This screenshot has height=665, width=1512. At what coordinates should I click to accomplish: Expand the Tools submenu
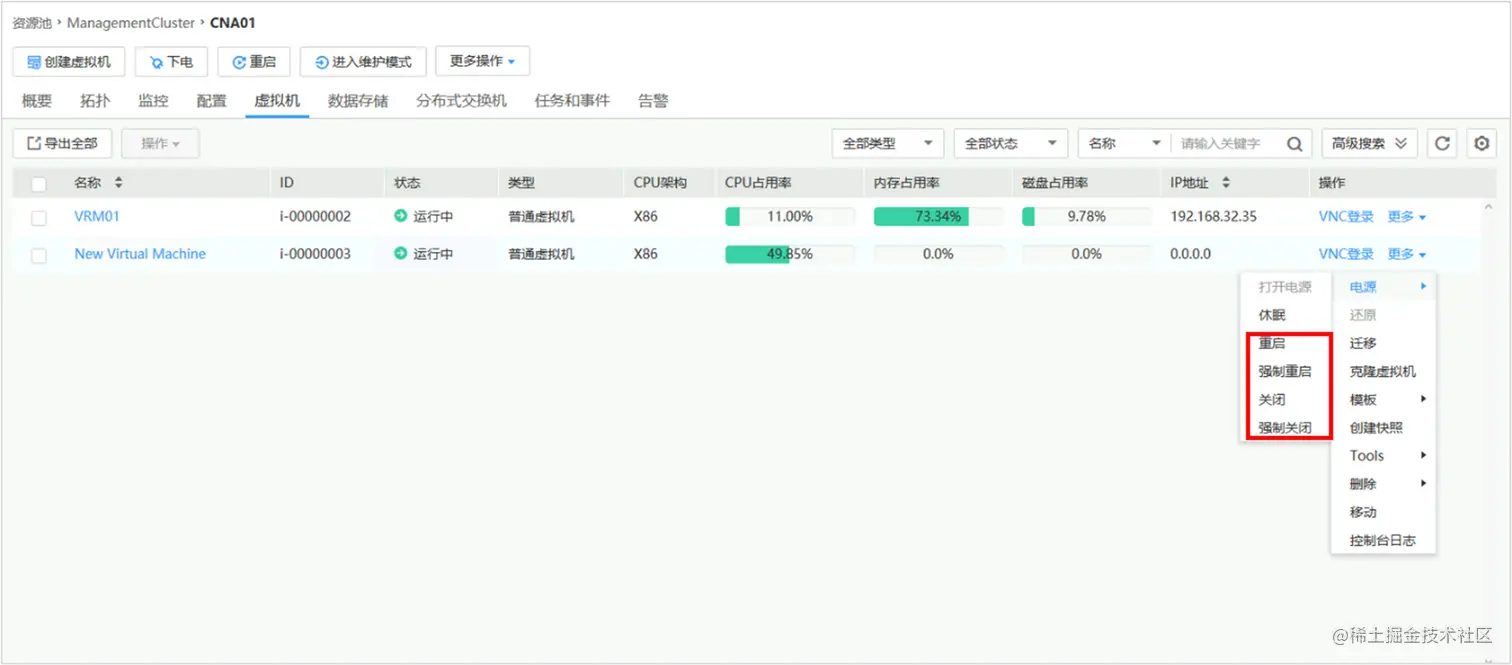coord(1384,455)
